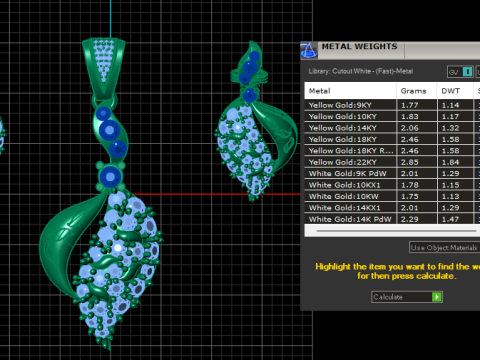The width and height of the screenshot is (480, 360).
Task: Click the Grams column header
Action: [x=417, y=91]
